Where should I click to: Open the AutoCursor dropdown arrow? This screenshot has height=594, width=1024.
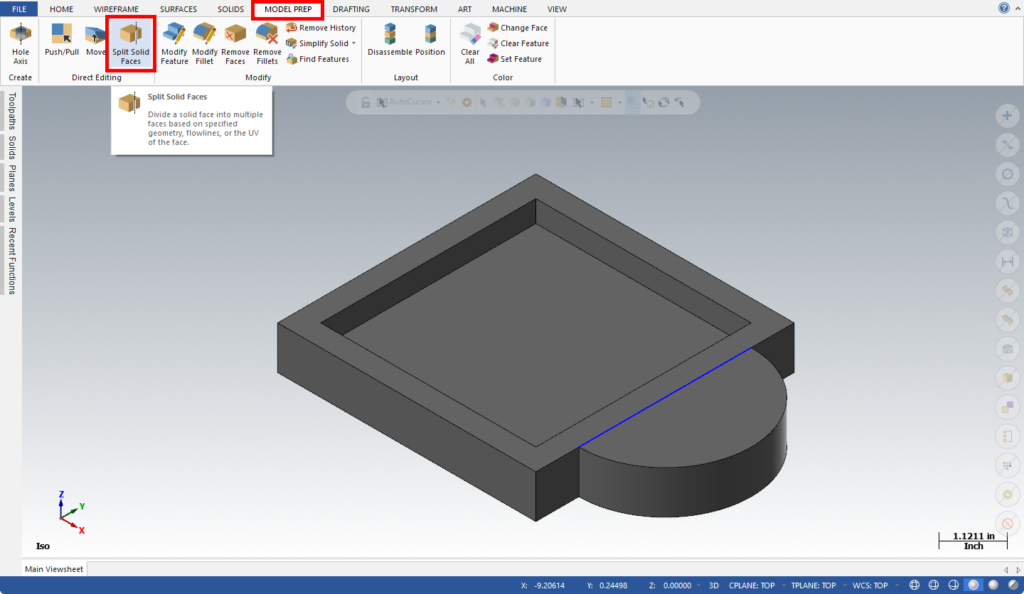(438, 102)
